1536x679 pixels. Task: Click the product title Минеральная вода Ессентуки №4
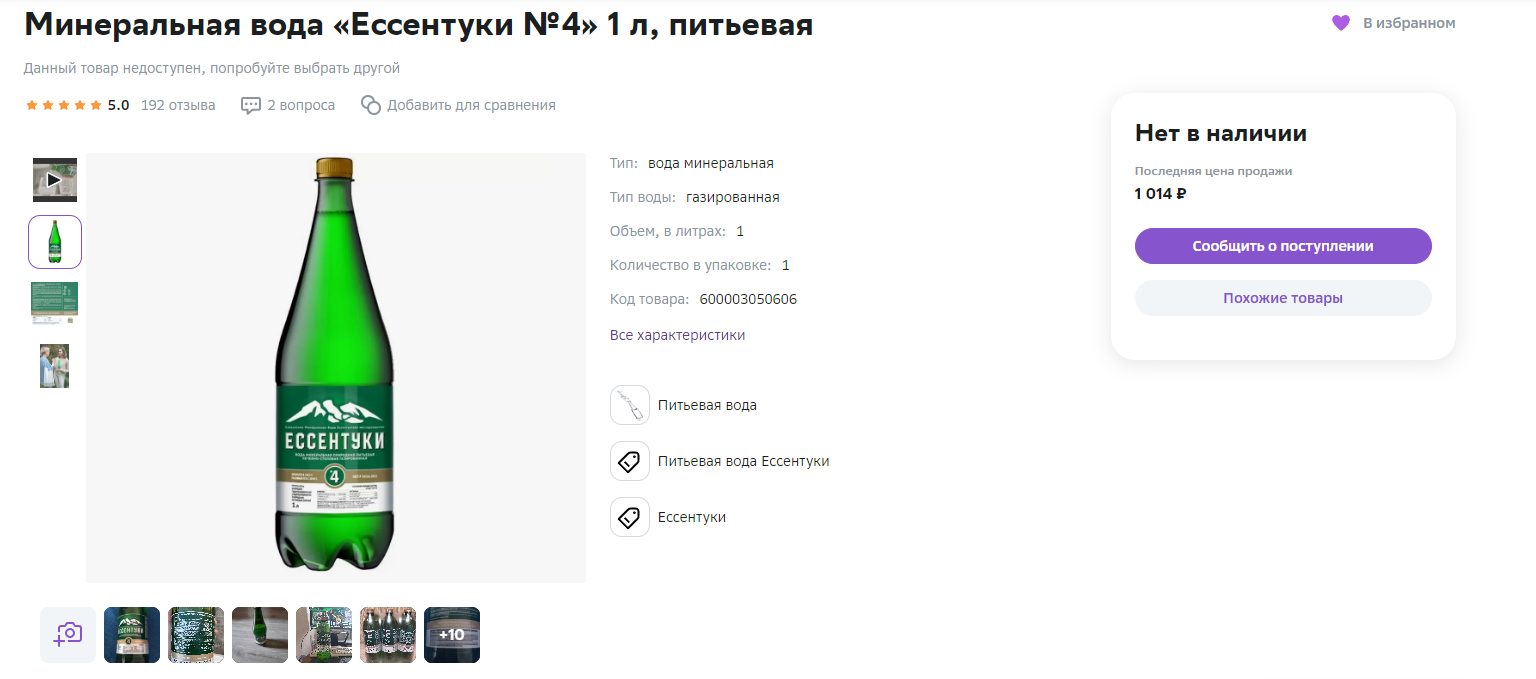[419, 25]
